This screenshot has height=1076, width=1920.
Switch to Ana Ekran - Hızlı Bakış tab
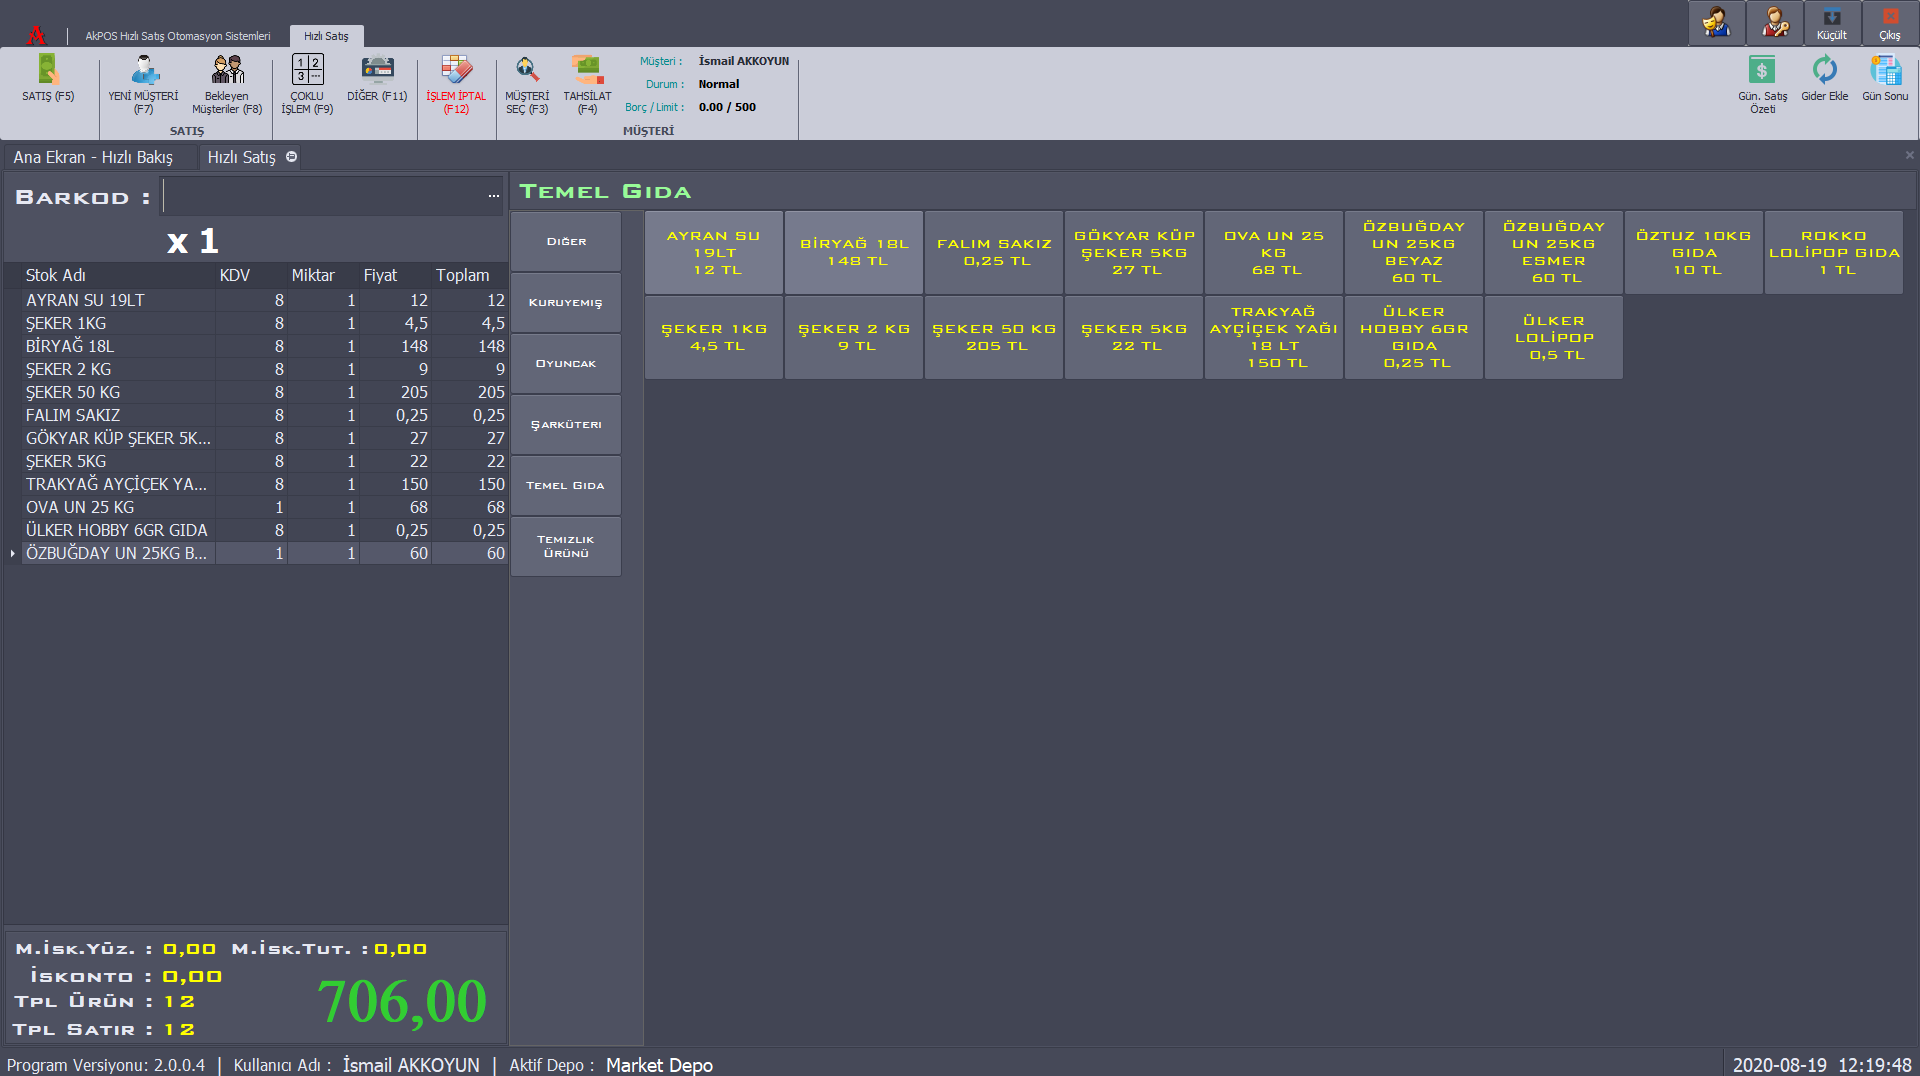click(93, 157)
